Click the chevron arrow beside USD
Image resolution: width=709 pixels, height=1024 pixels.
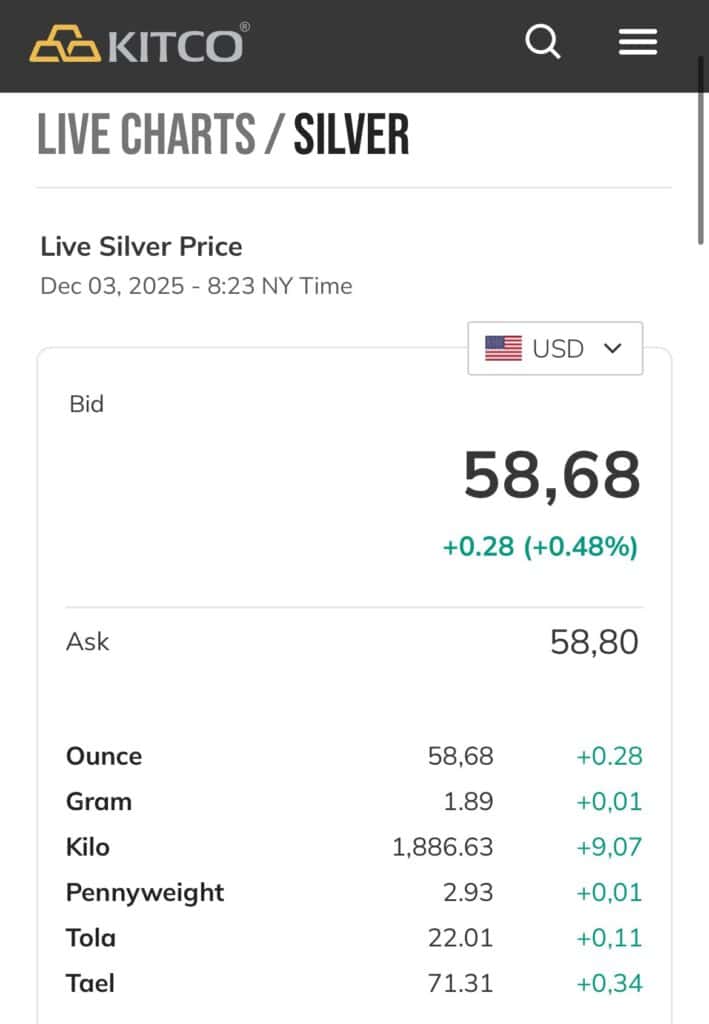(613, 348)
